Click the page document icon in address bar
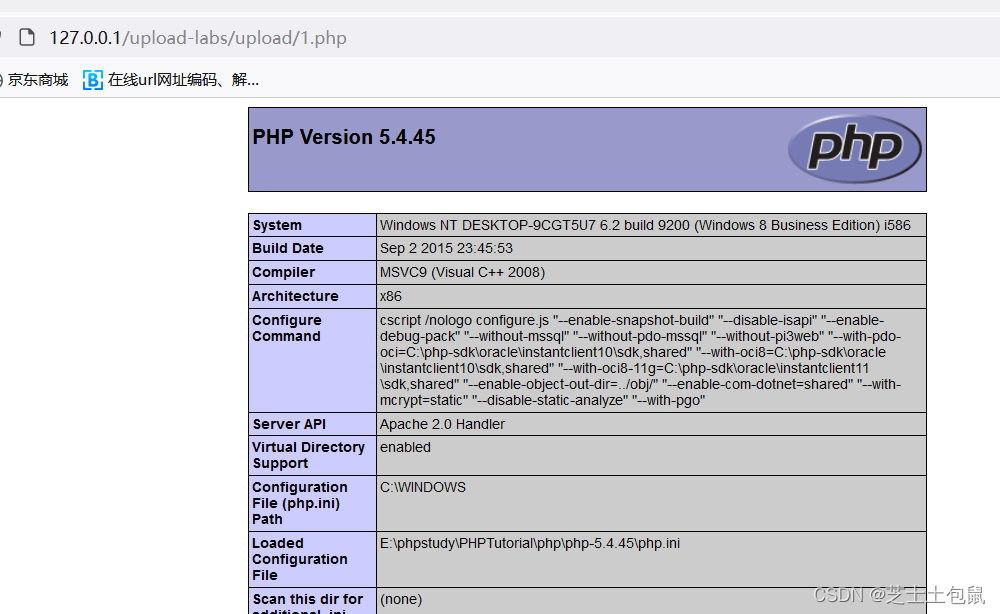This screenshot has height=614, width=1000. (27, 38)
